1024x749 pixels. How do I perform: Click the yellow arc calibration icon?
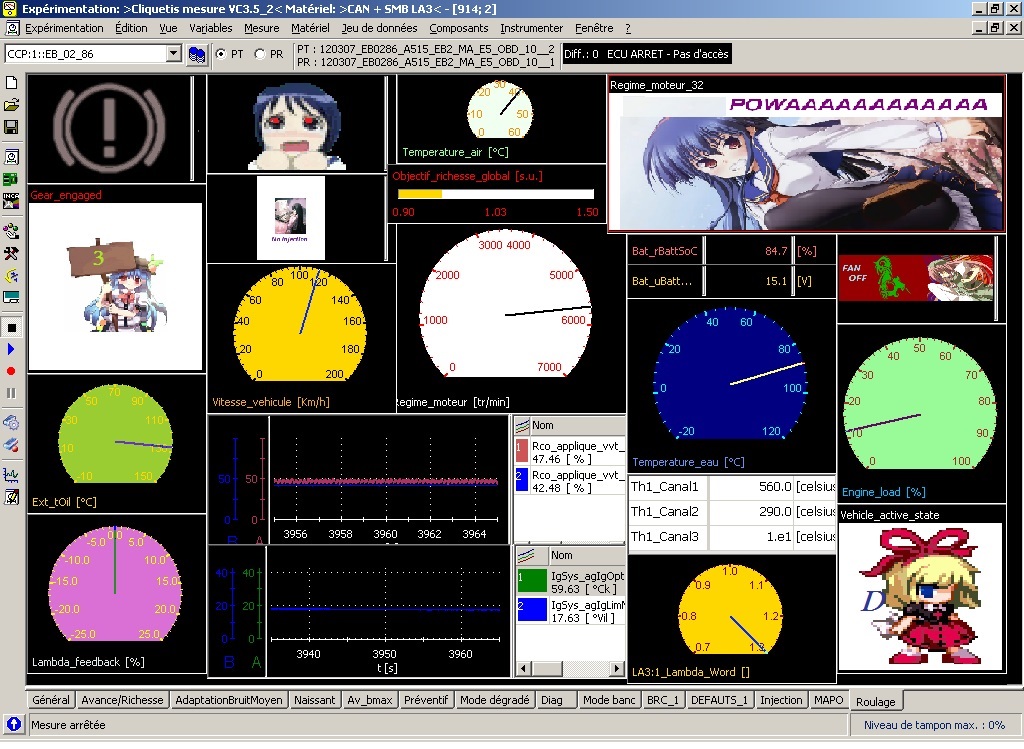(x=11, y=276)
